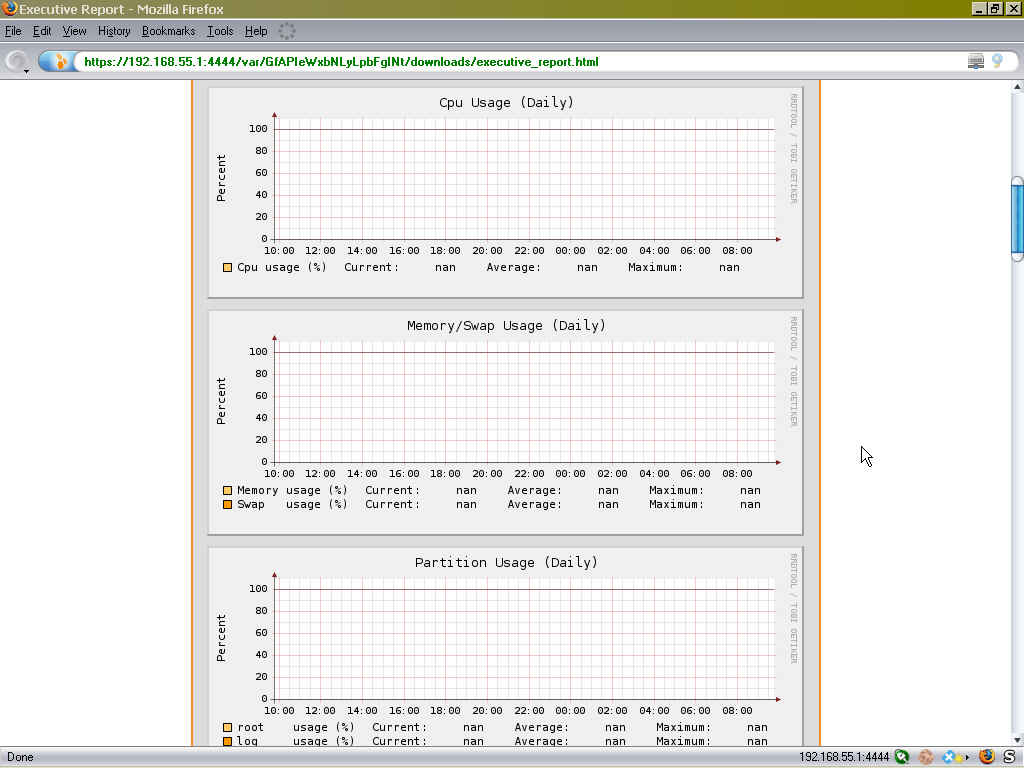This screenshot has height=768, width=1024.
Task: Click the Memory usage legend color swatch
Action: (227, 490)
